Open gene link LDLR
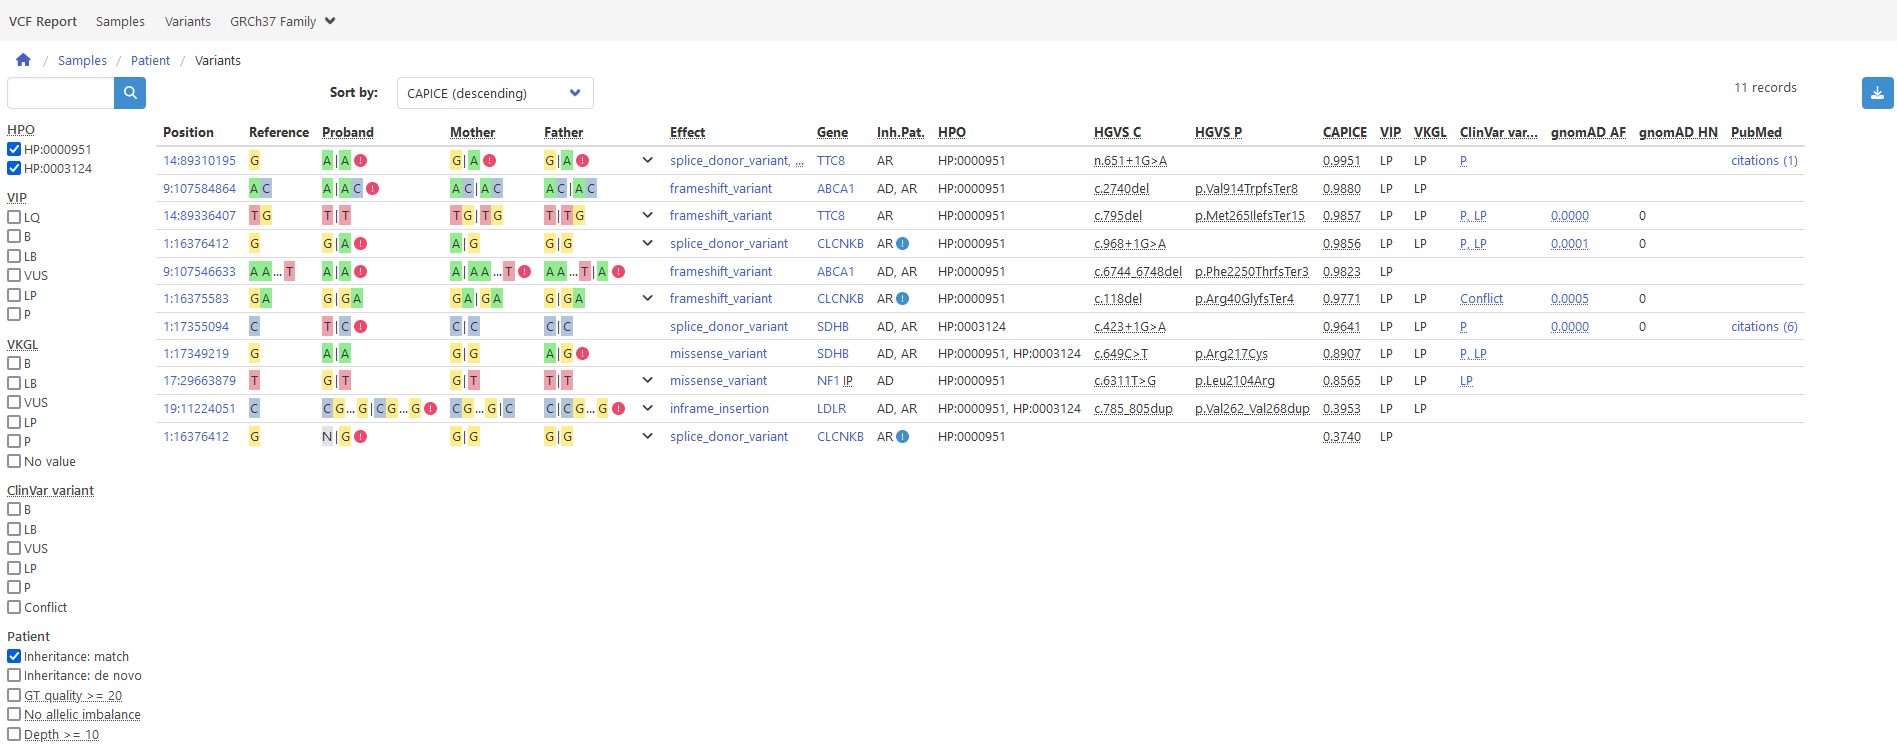1897x749 pixels. [831, 408]
